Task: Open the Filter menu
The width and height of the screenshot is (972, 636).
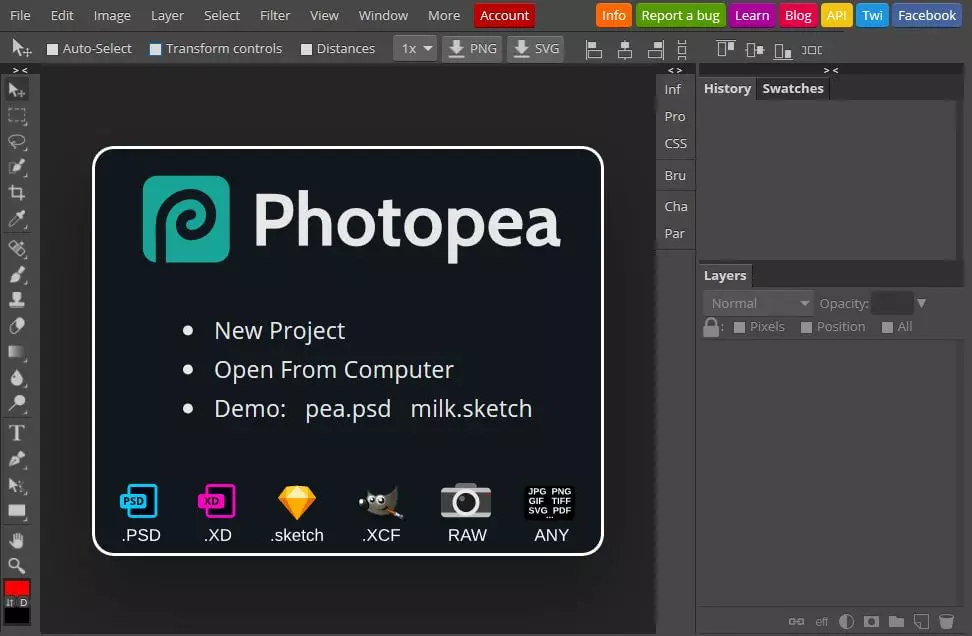Action: (x=275, y=15)
